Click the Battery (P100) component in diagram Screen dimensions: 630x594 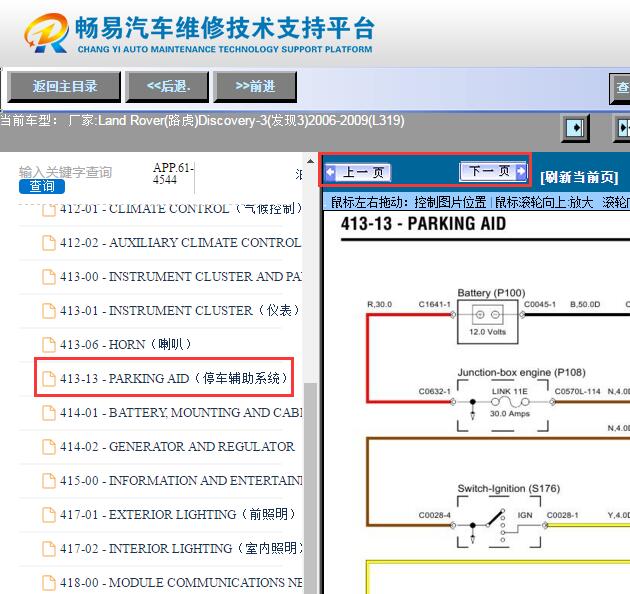coord(487,322)
